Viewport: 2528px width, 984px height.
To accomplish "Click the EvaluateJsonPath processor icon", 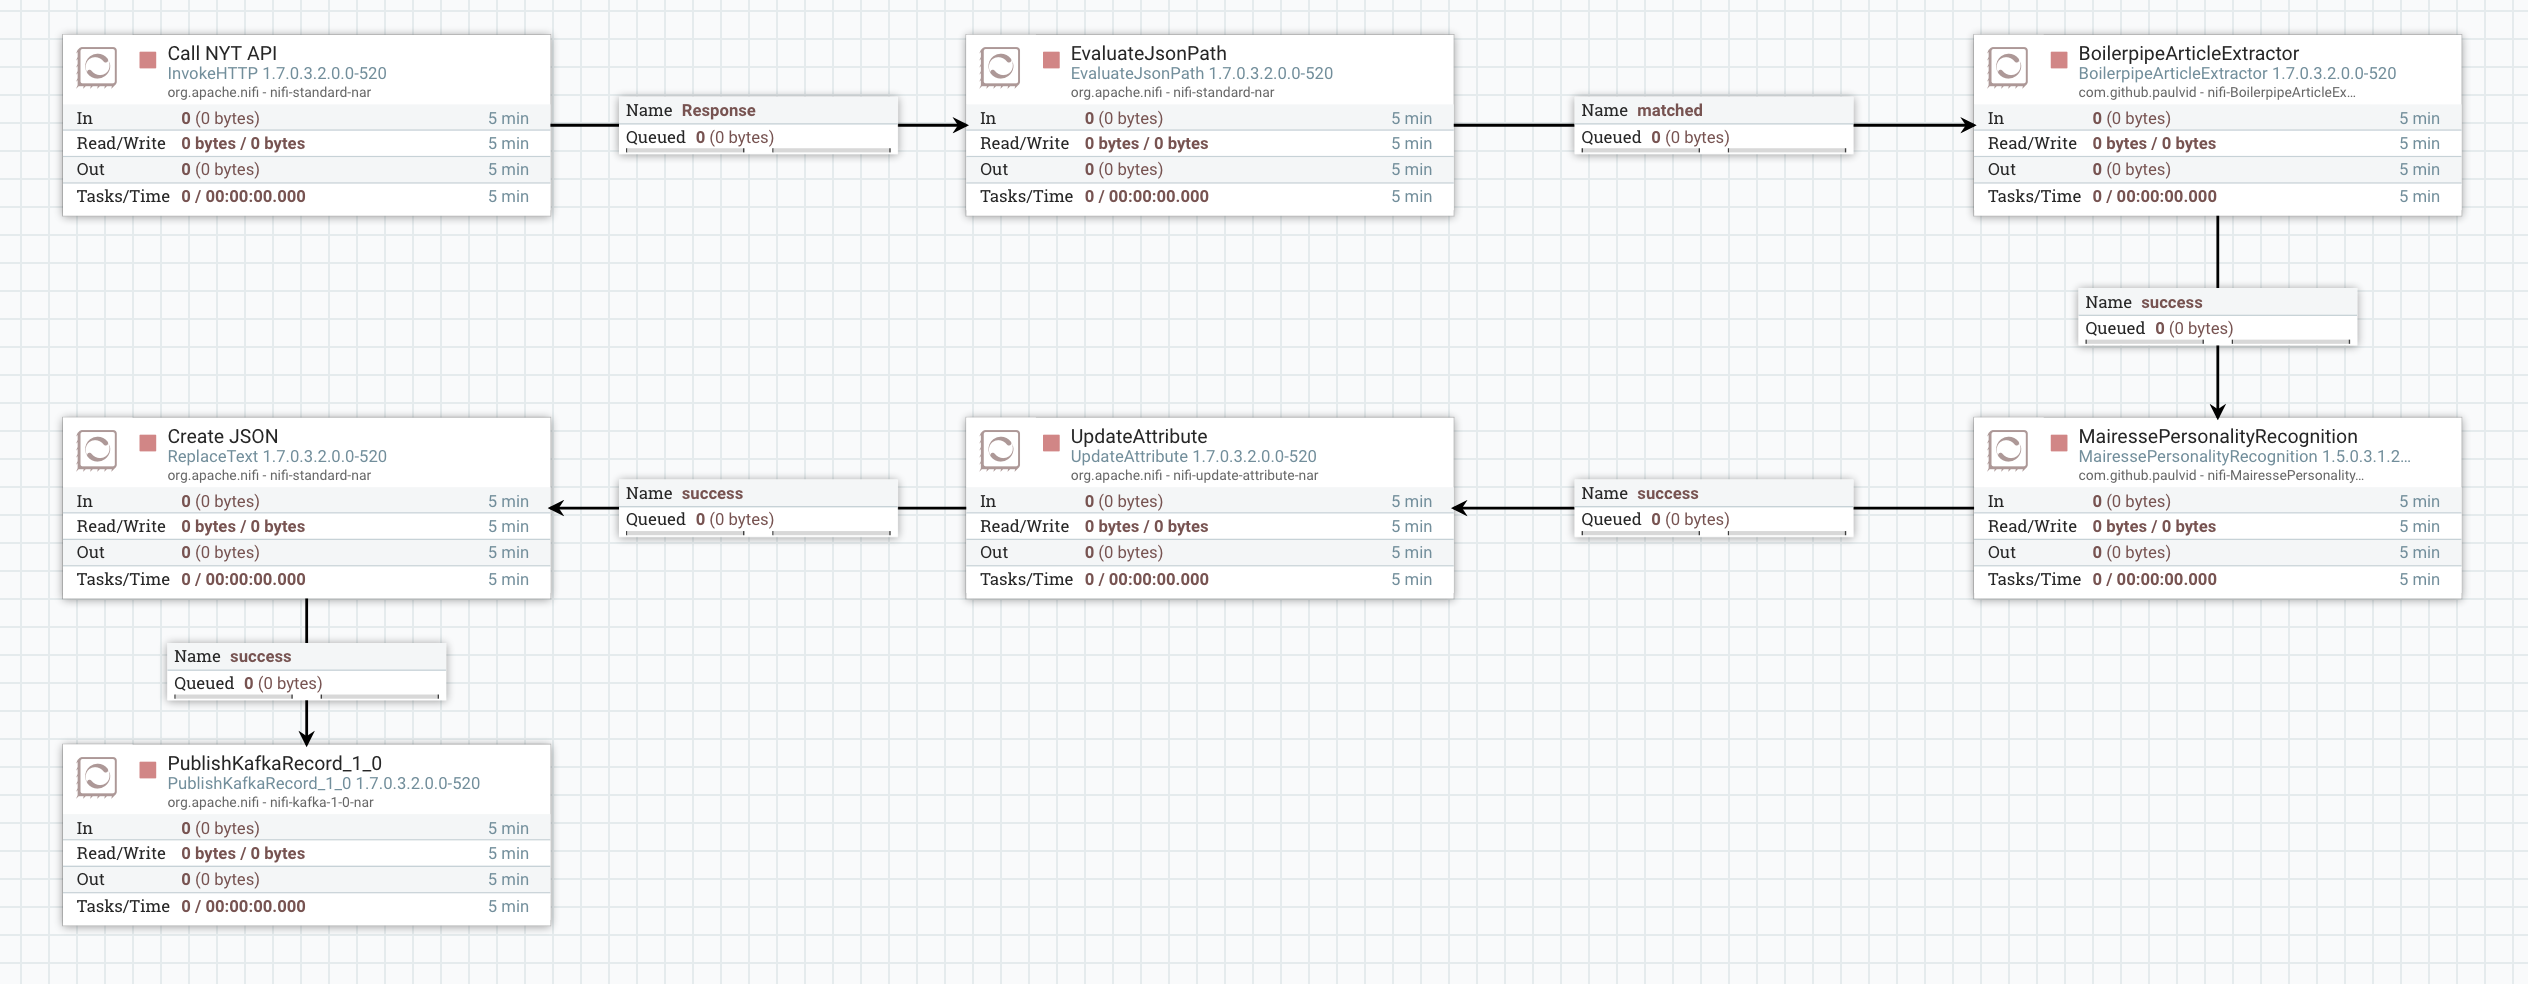I will (1000, 68).
